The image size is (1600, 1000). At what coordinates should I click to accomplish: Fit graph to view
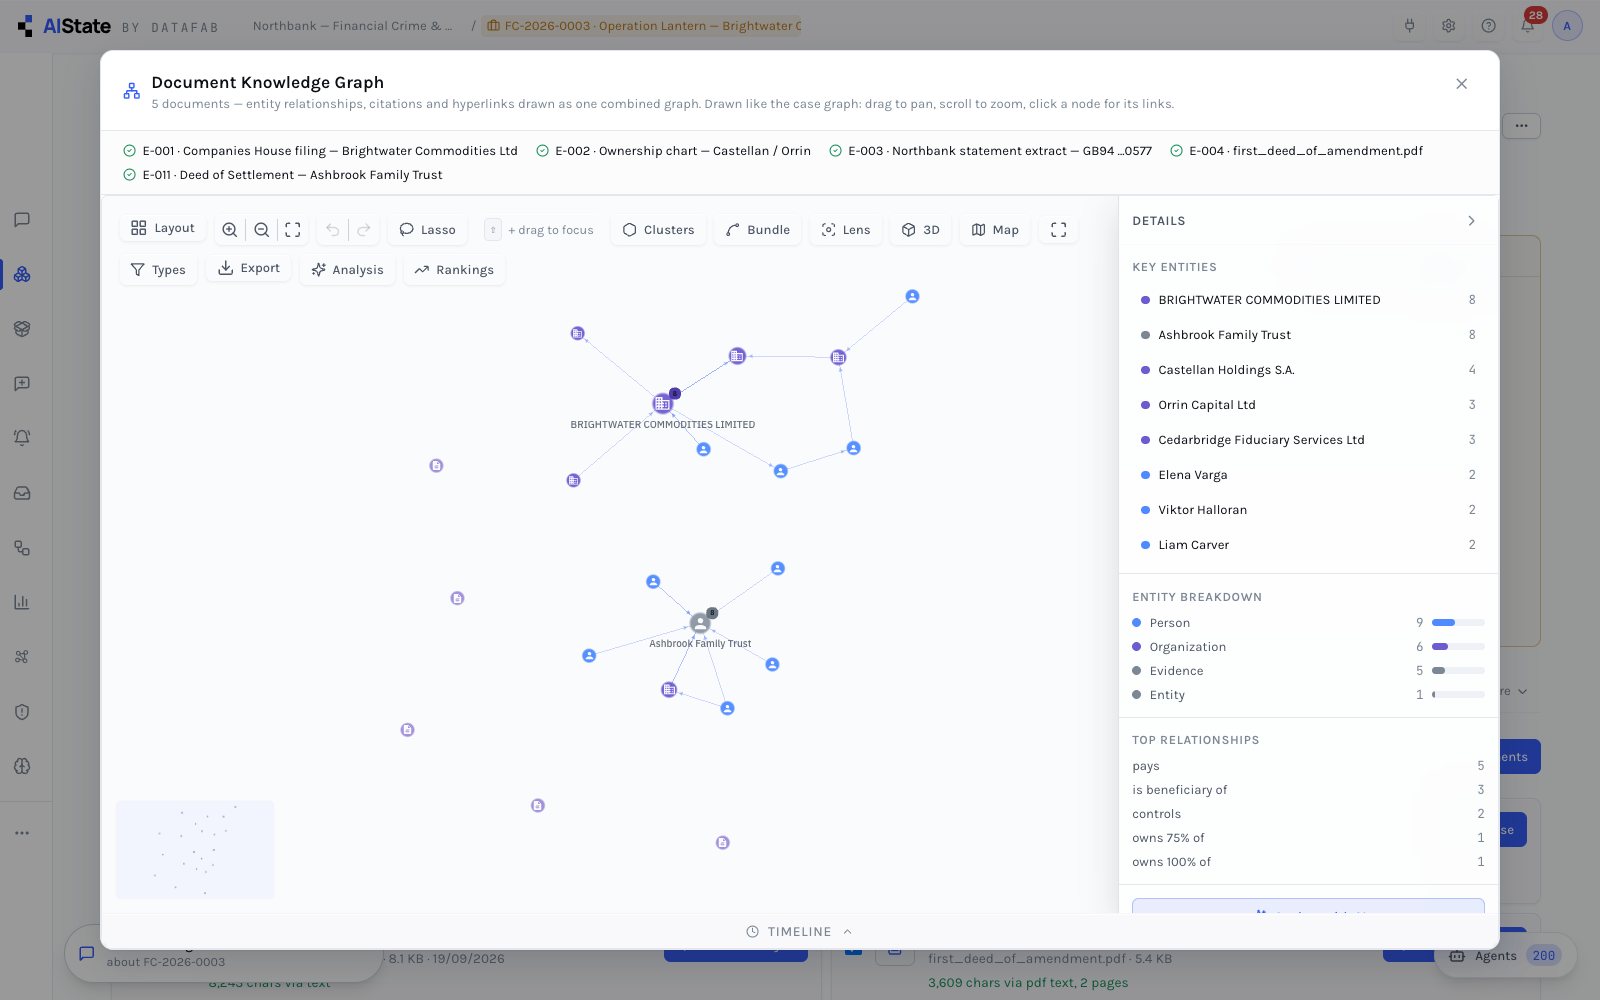(x=293, y=230)
